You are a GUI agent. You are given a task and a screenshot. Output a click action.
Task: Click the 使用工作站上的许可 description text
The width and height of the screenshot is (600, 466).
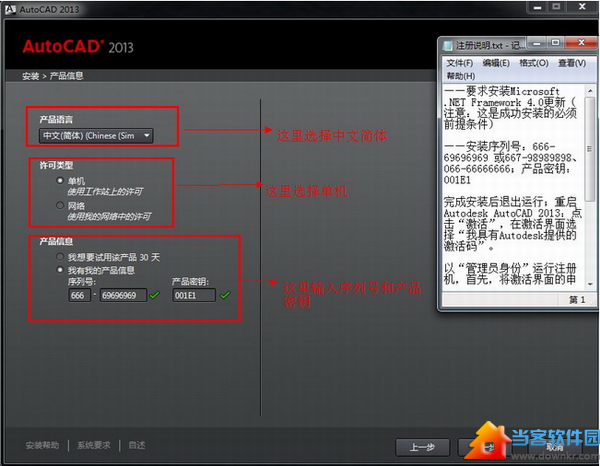pyautogui.click(x=105, y=191)
